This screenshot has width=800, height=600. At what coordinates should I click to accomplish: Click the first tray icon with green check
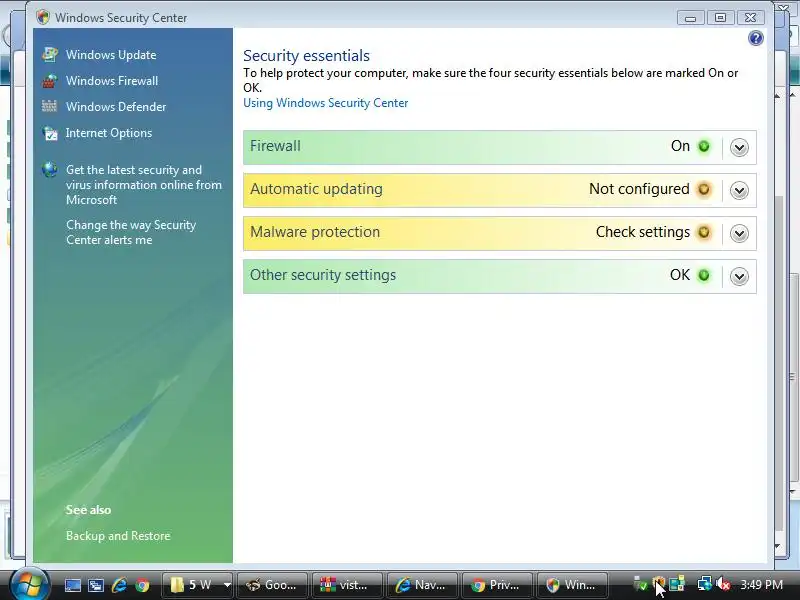640,584
